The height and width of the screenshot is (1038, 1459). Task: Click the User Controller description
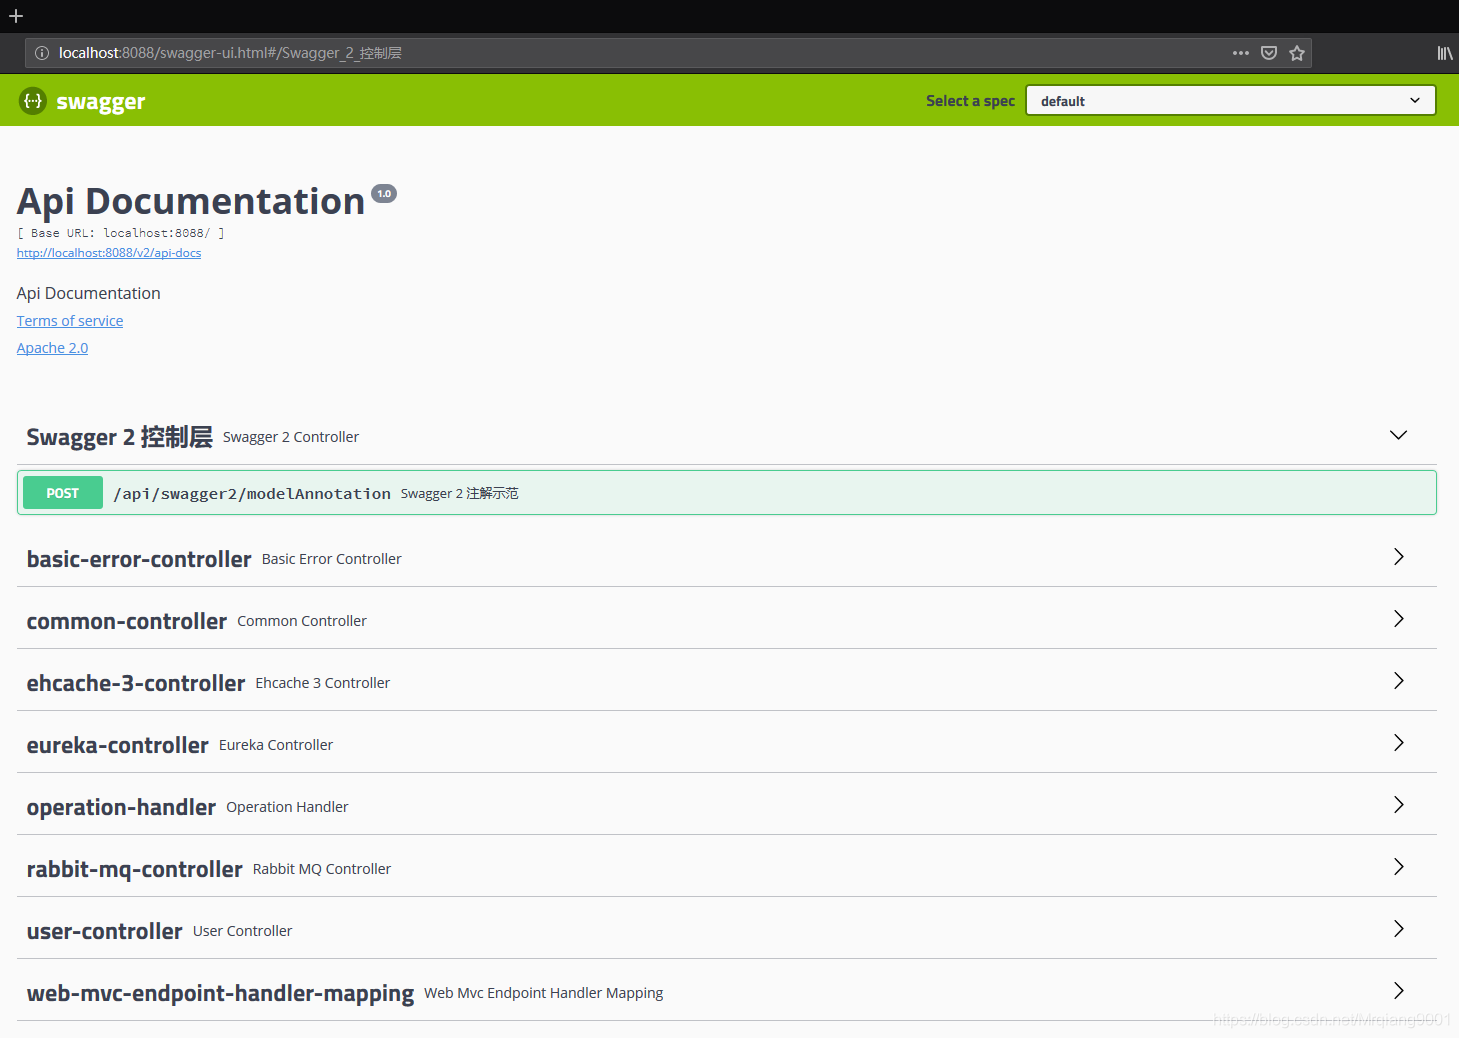click(243, 931)
